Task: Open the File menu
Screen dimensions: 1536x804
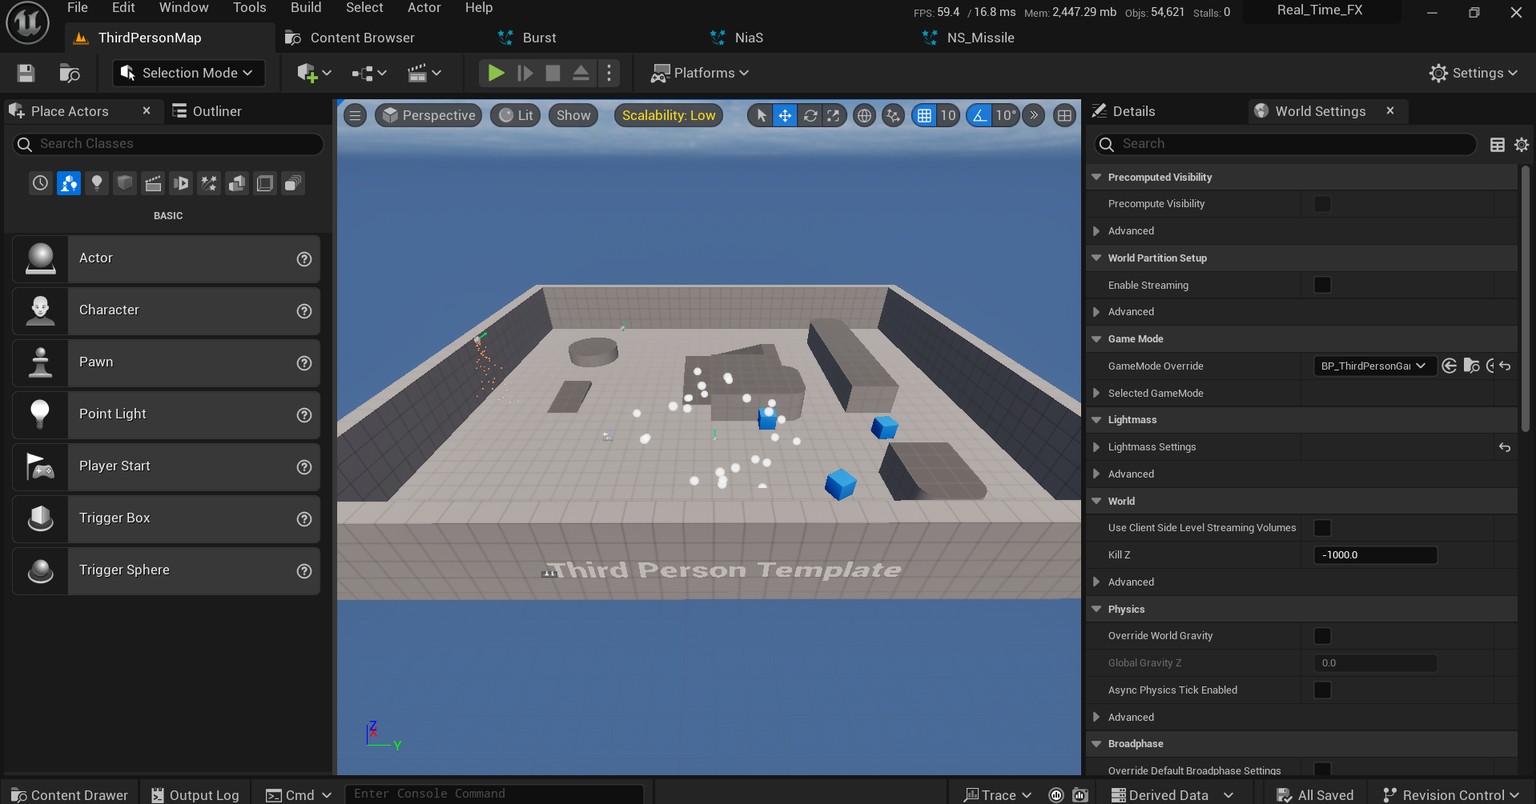Action: pos(77,8)
